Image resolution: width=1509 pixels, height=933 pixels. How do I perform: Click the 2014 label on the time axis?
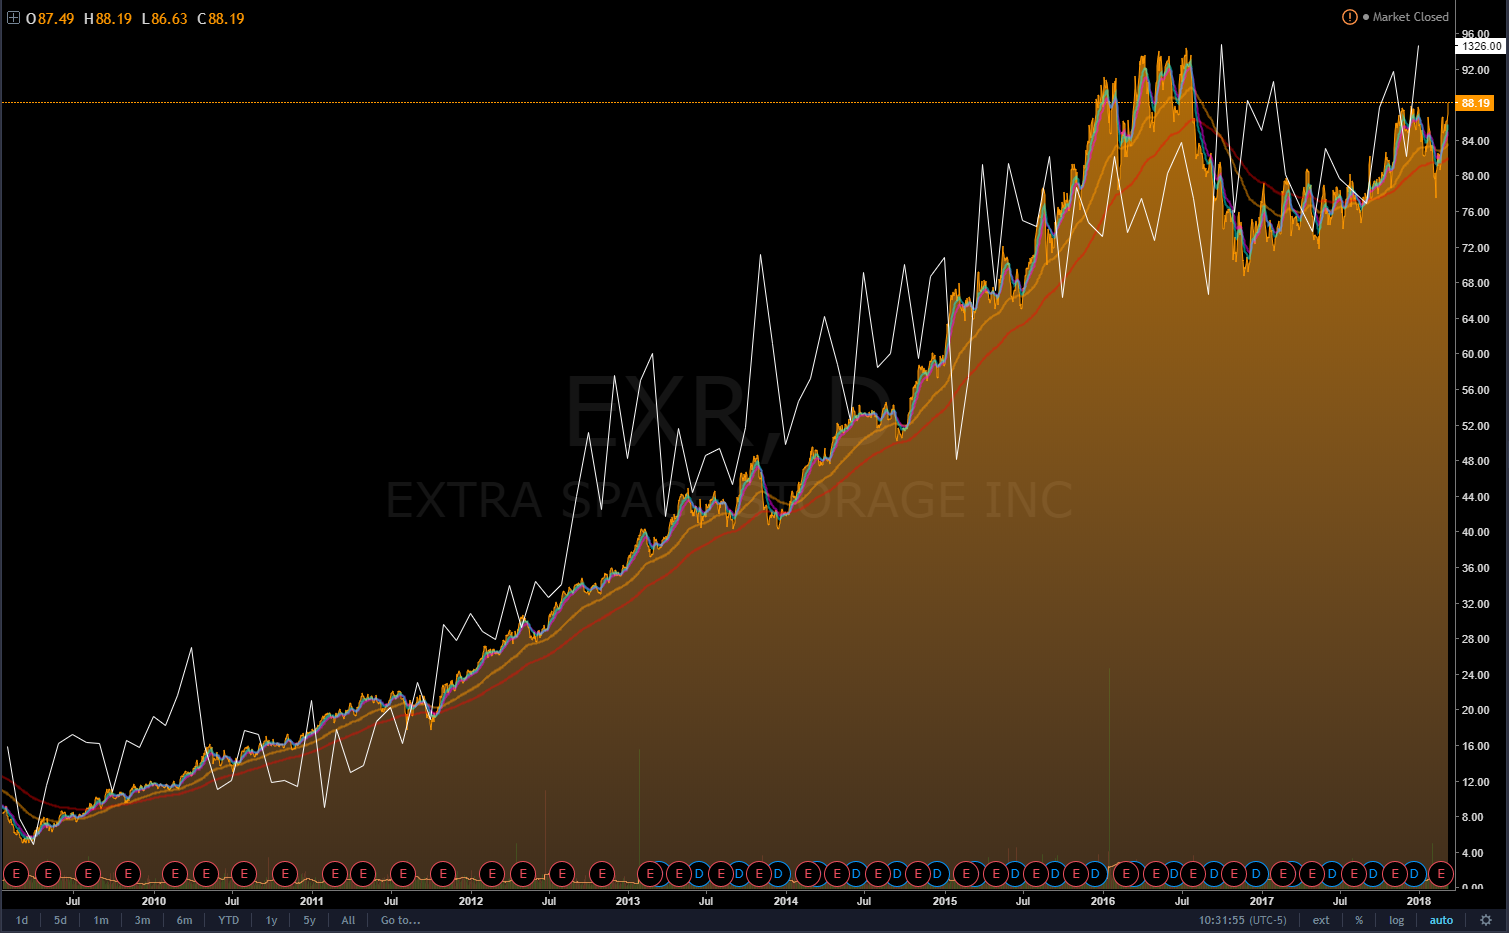tap(786, 901)
